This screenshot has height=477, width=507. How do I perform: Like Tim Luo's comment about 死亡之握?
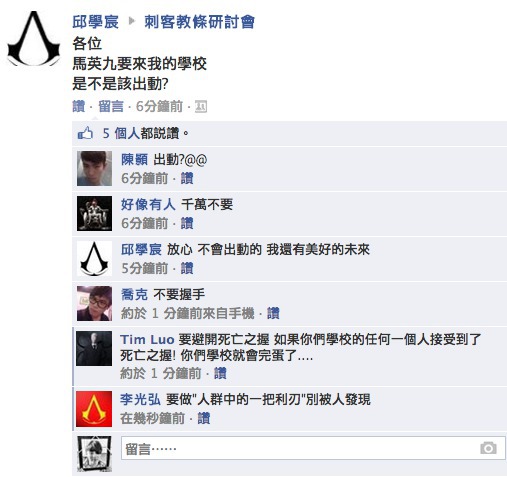tap(220, 373)
